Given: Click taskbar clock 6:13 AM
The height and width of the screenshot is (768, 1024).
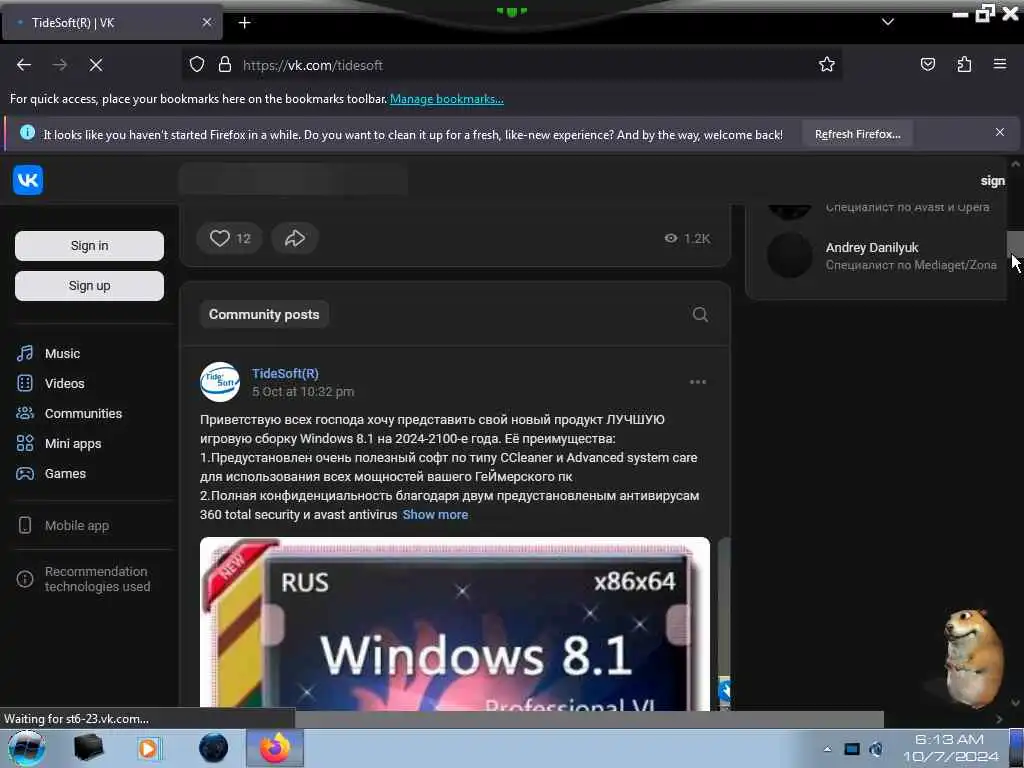Looking at the screenshot, I should point(950,748).
